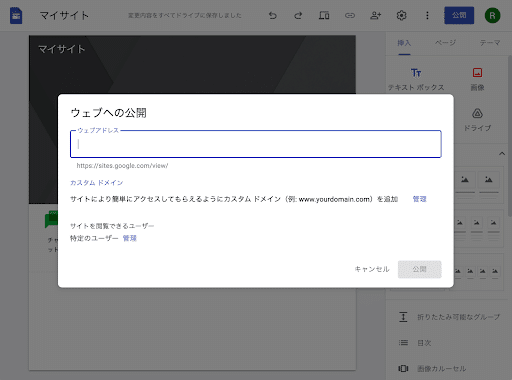Switch to the 挿入 tab

[x=404, y=43]
